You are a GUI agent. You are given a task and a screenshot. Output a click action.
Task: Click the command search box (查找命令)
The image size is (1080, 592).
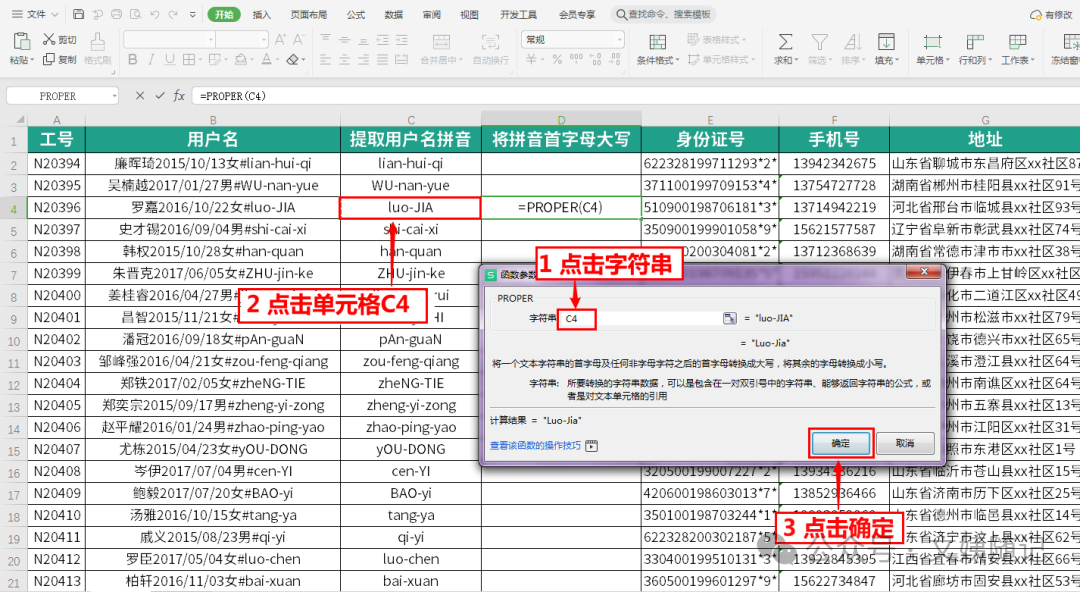click(x=664, y=14)
